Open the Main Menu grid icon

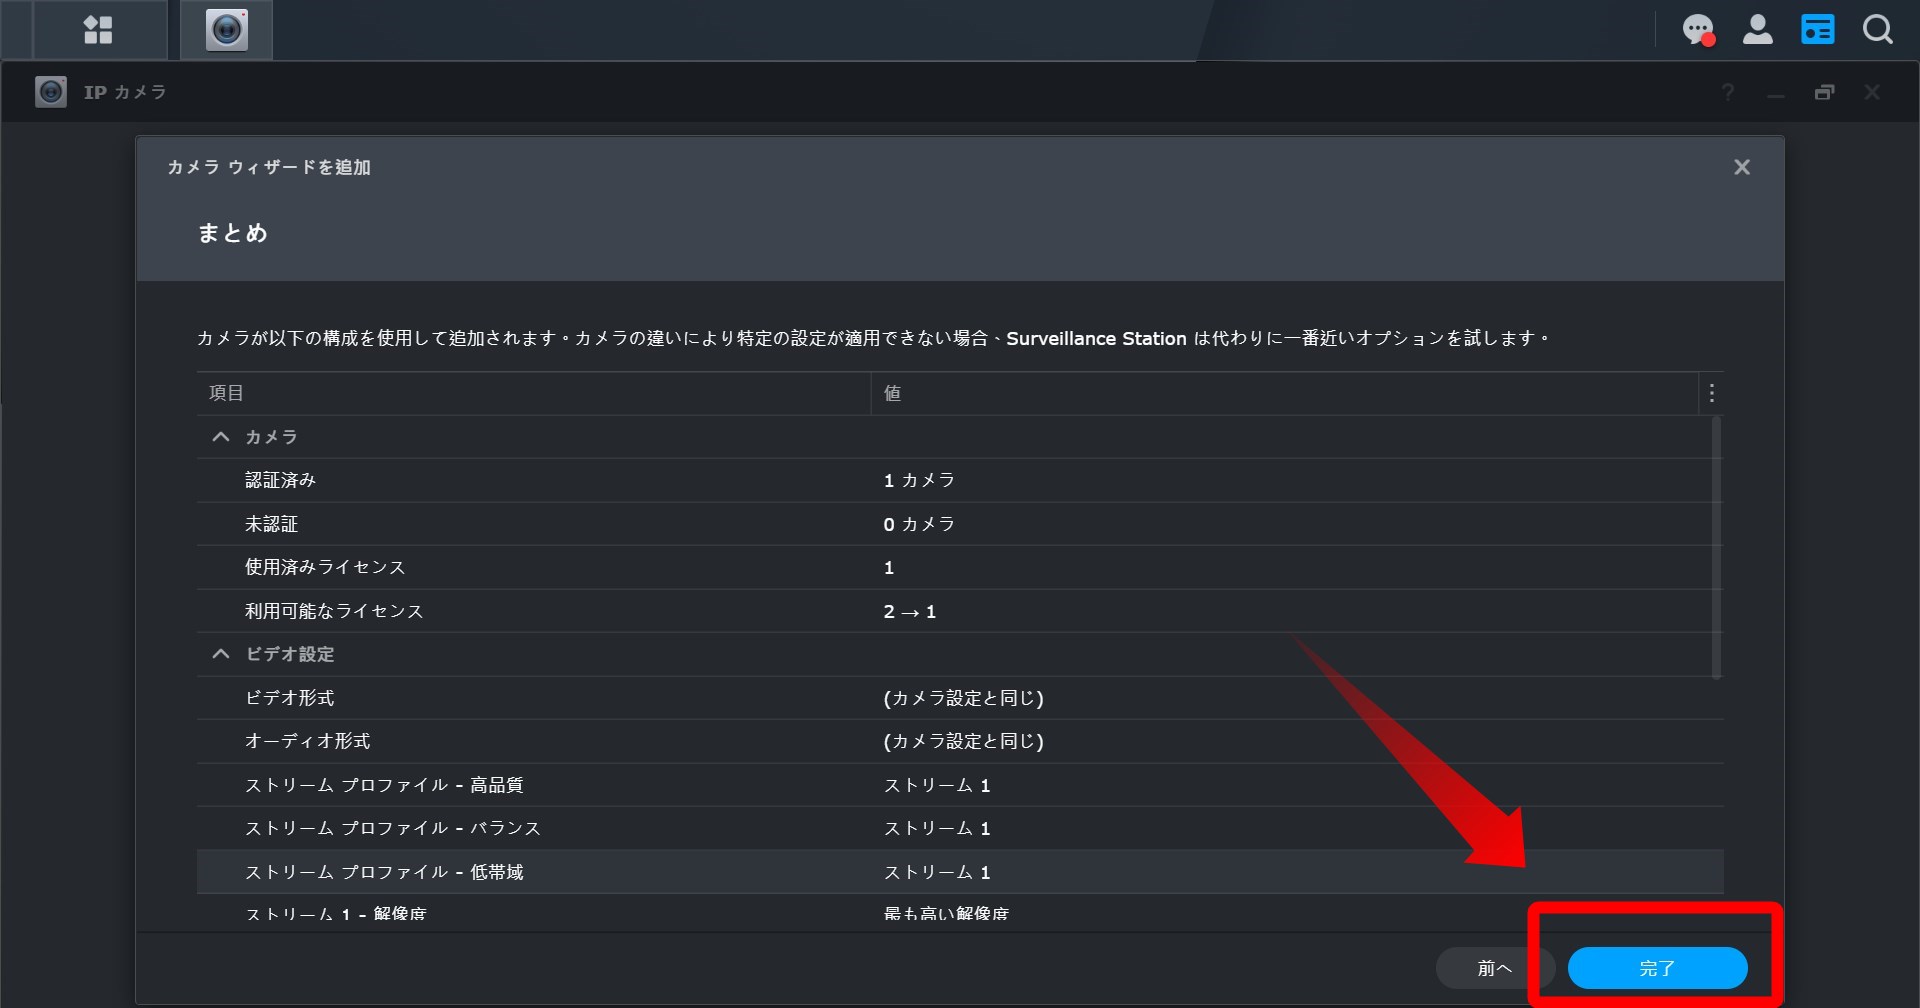[98, 30]
